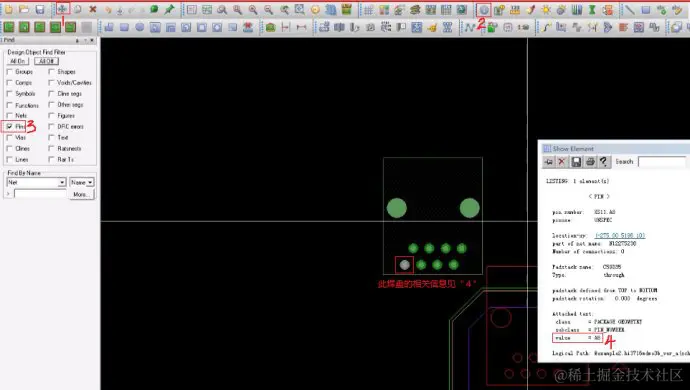The image size is (690, 390).
Task: Check the DRC errors filter checkbox
Action: (51, 126)
